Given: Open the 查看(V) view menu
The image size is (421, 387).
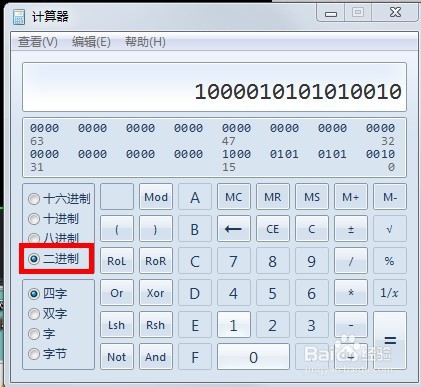Looking at the screenshot, I should click(38, 42).
